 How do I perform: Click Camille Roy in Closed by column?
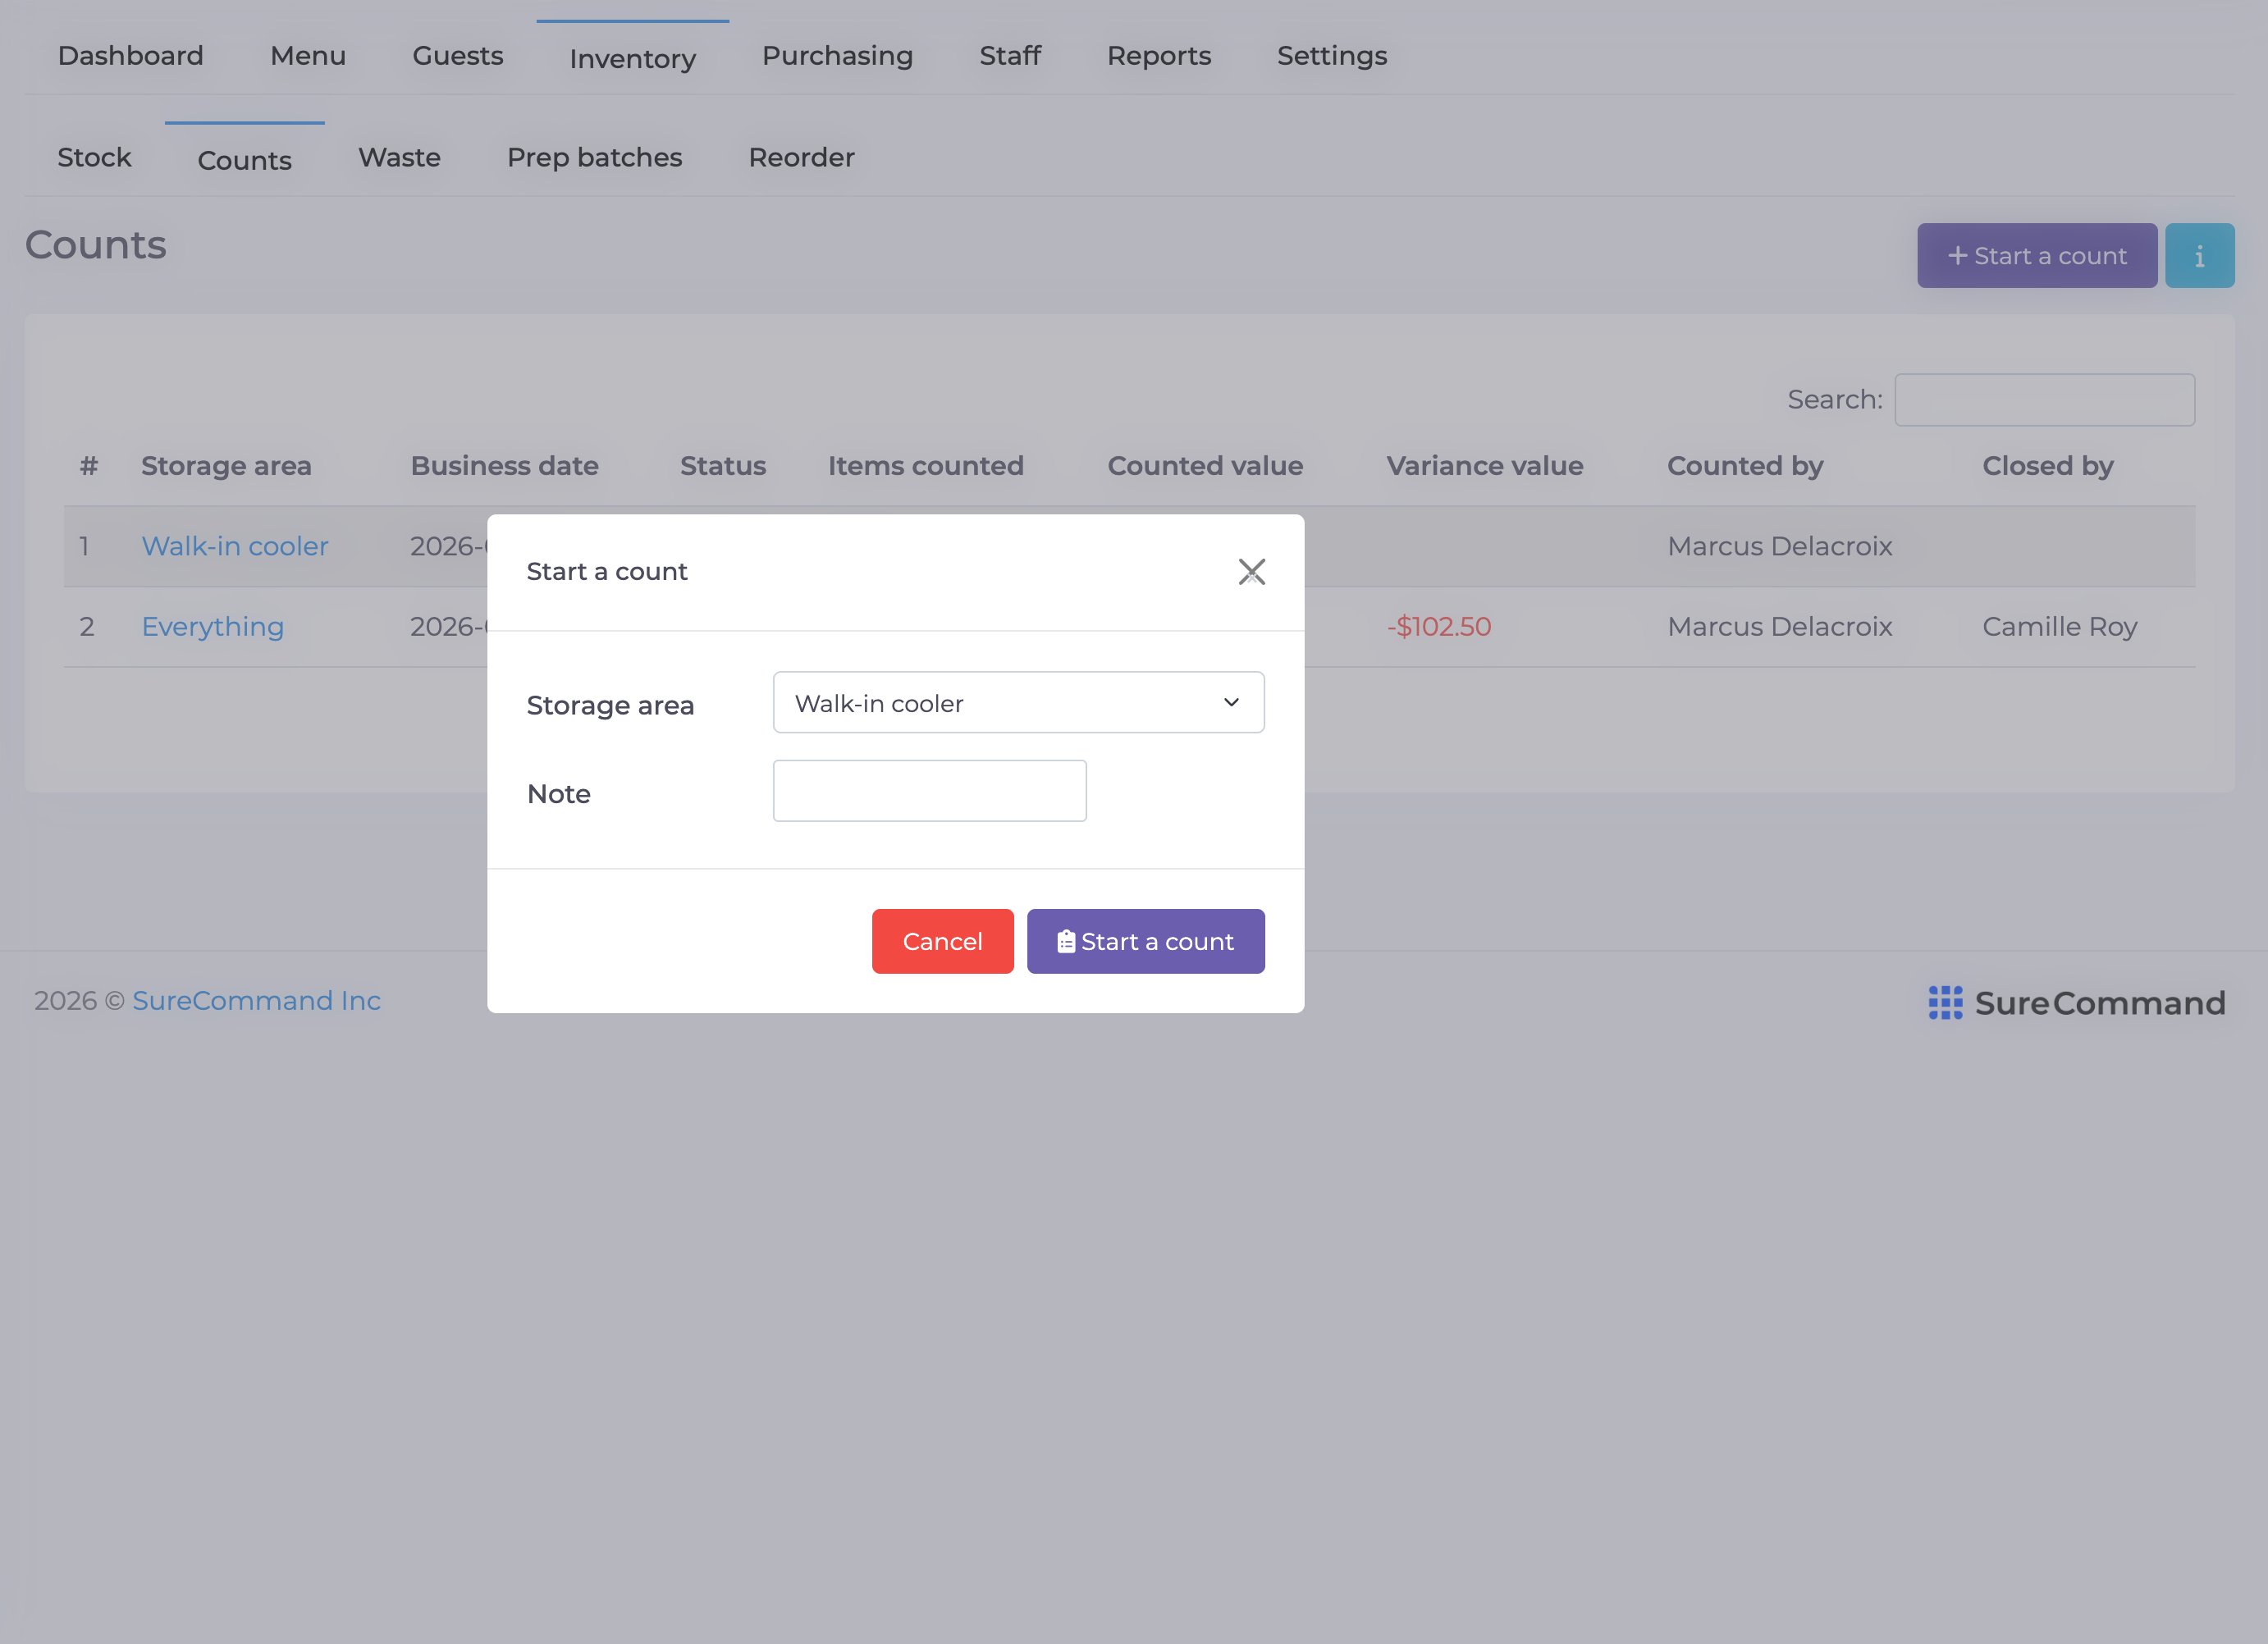pyautogui.click(x=2059, y=627)
